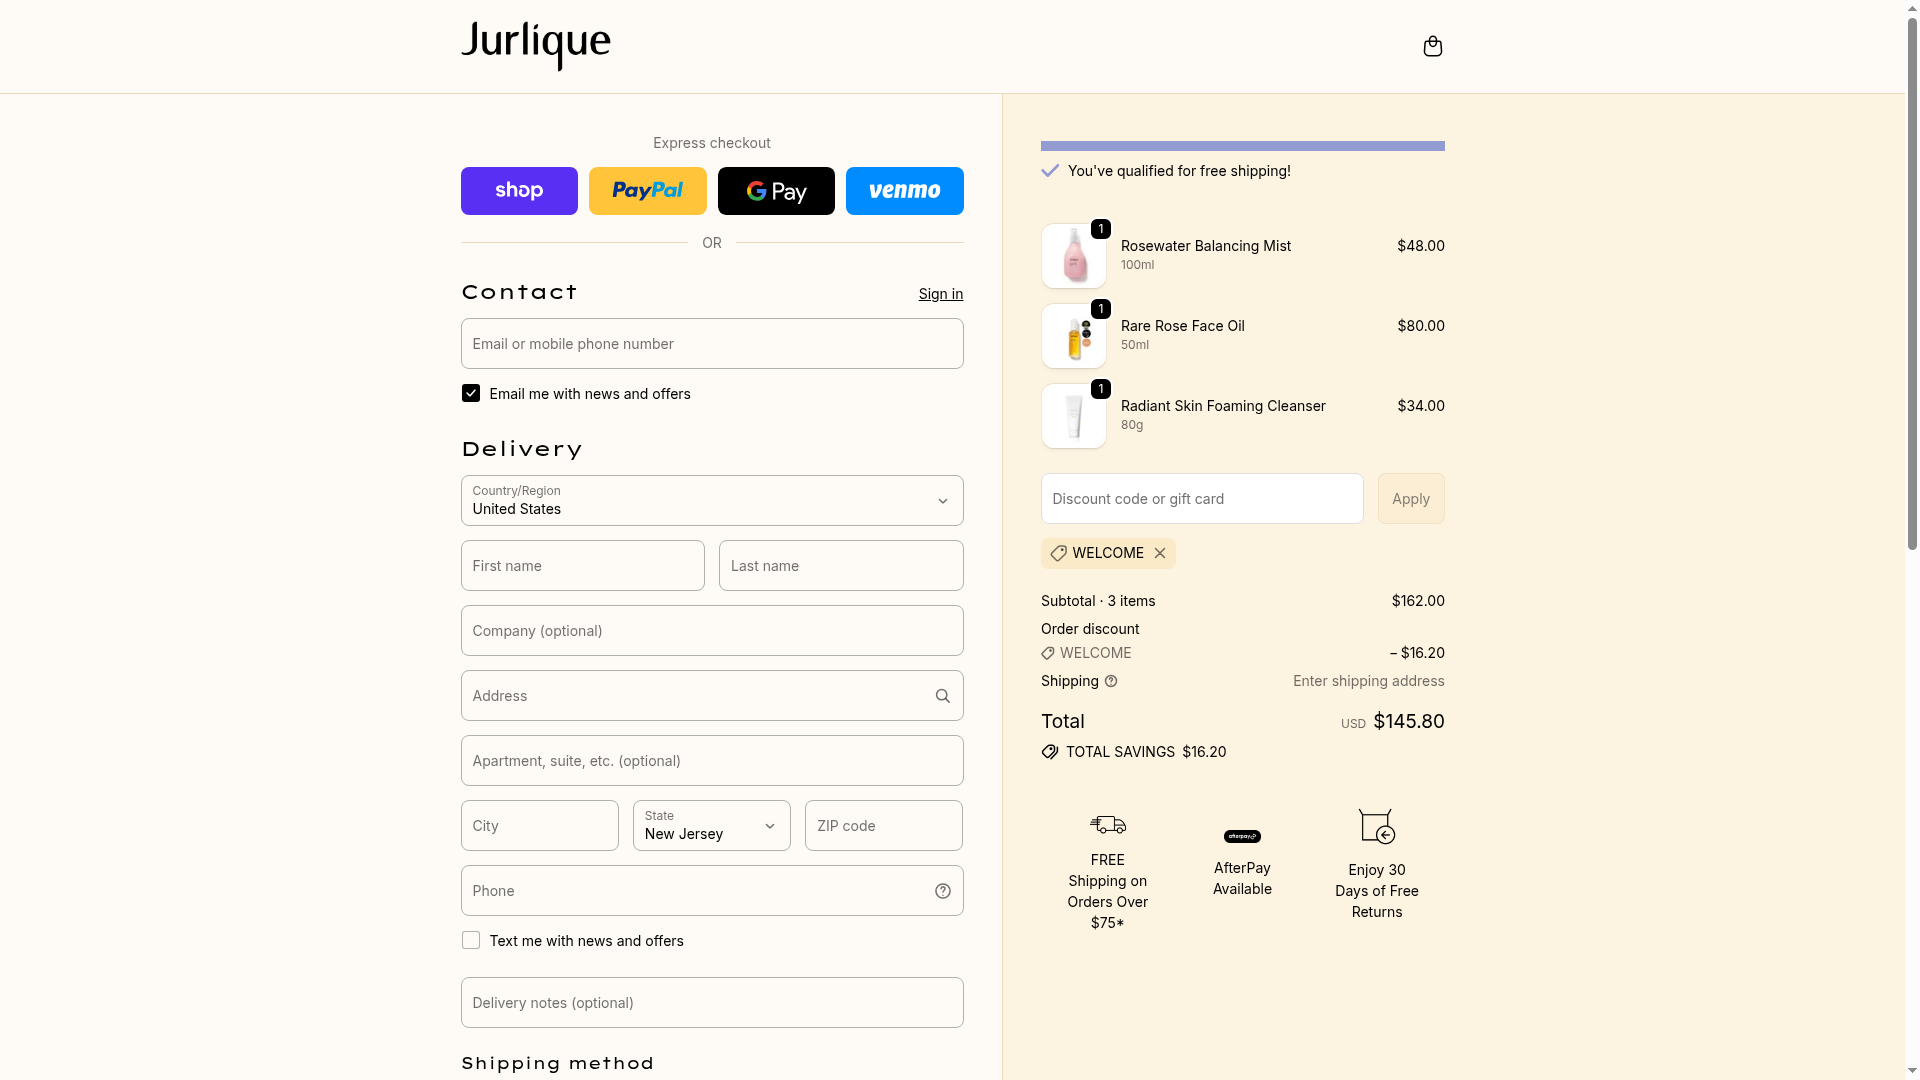Remove the WELCOME discount code tag

pyautogui.click(x=1160, y=553)
